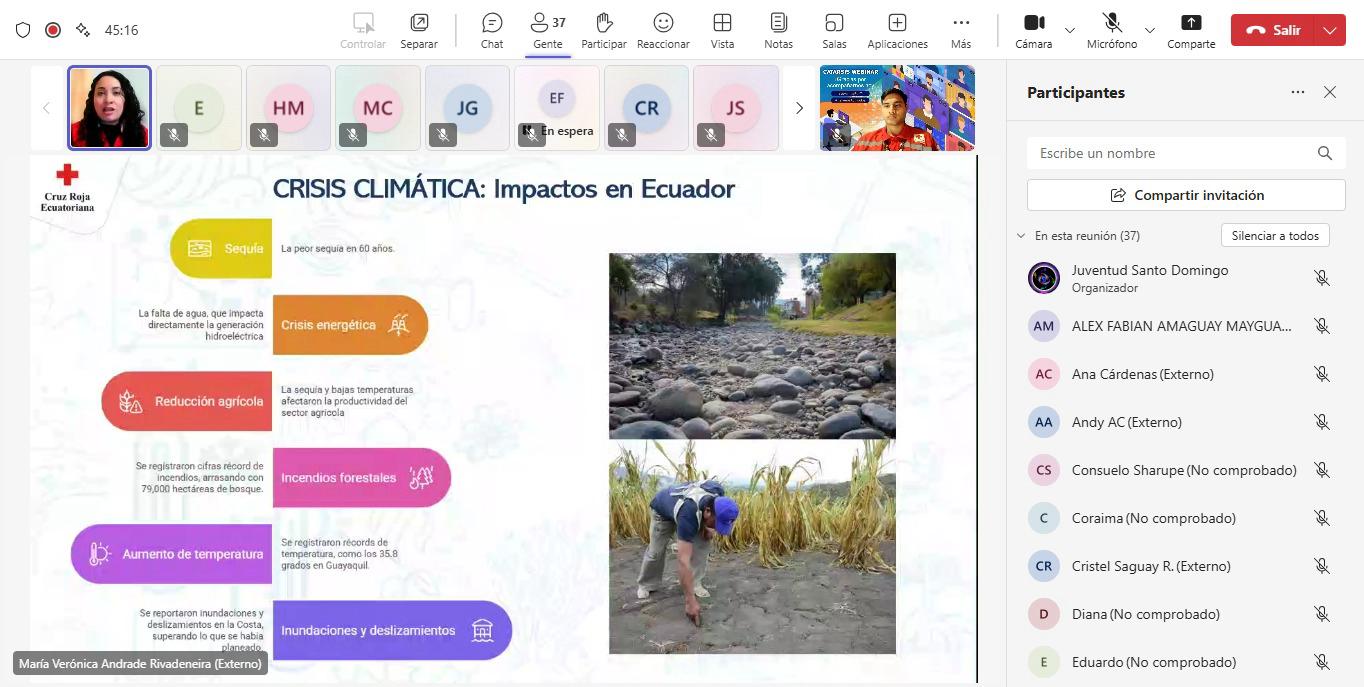Open meeting Notas
Viewport: 1364px width, 687px height.
(x=778, y=30)
